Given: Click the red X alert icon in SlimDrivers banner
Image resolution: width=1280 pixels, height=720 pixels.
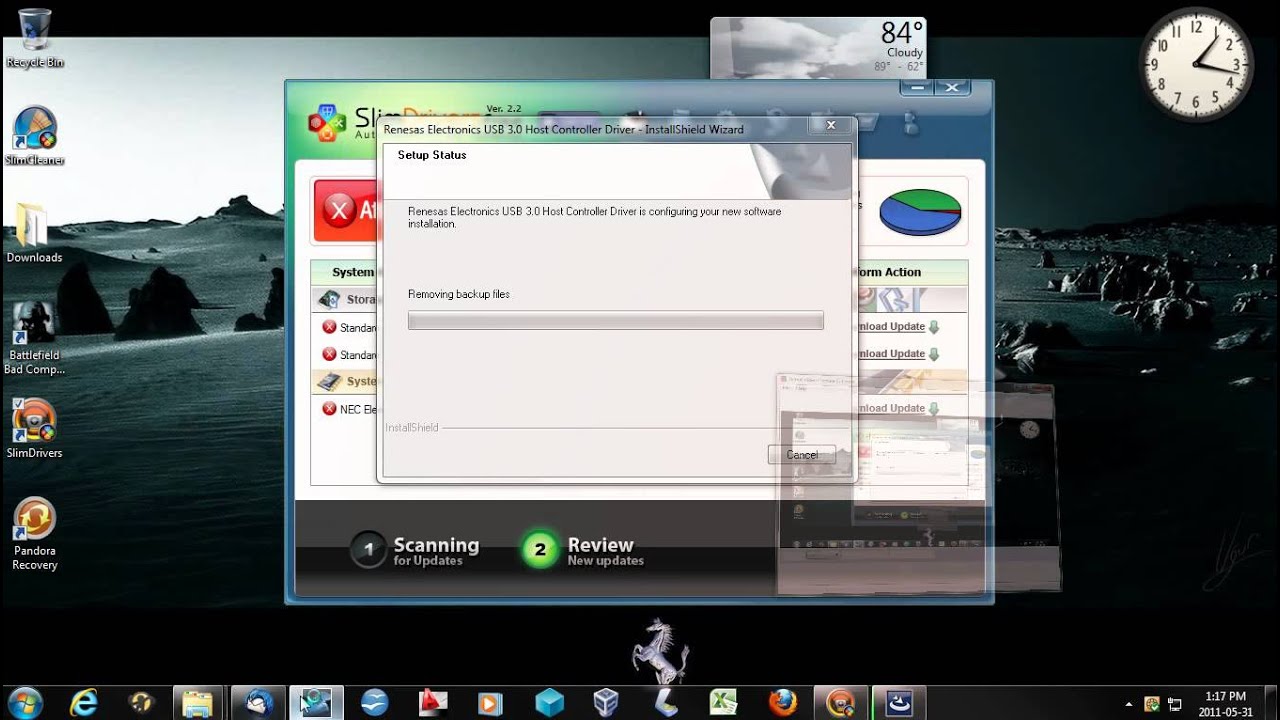Looking at the screenshot, I should pos(340,210).
